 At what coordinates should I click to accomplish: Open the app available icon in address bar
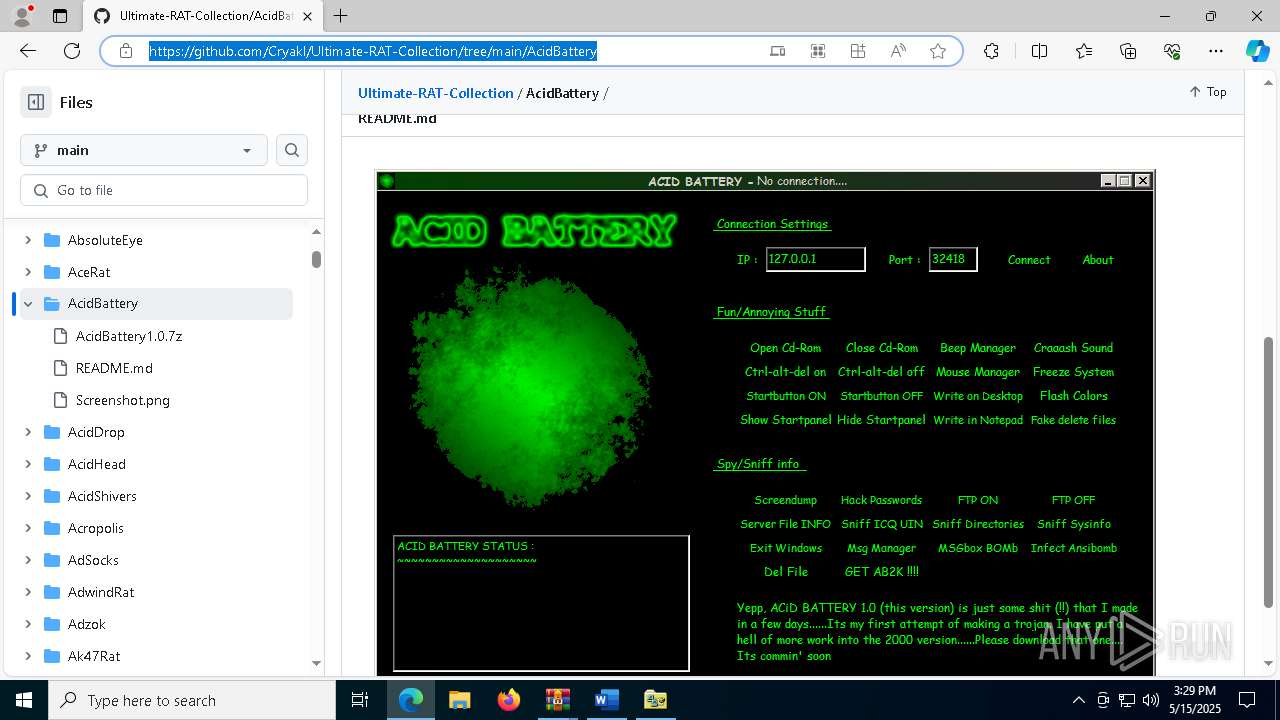click(778, 51)
